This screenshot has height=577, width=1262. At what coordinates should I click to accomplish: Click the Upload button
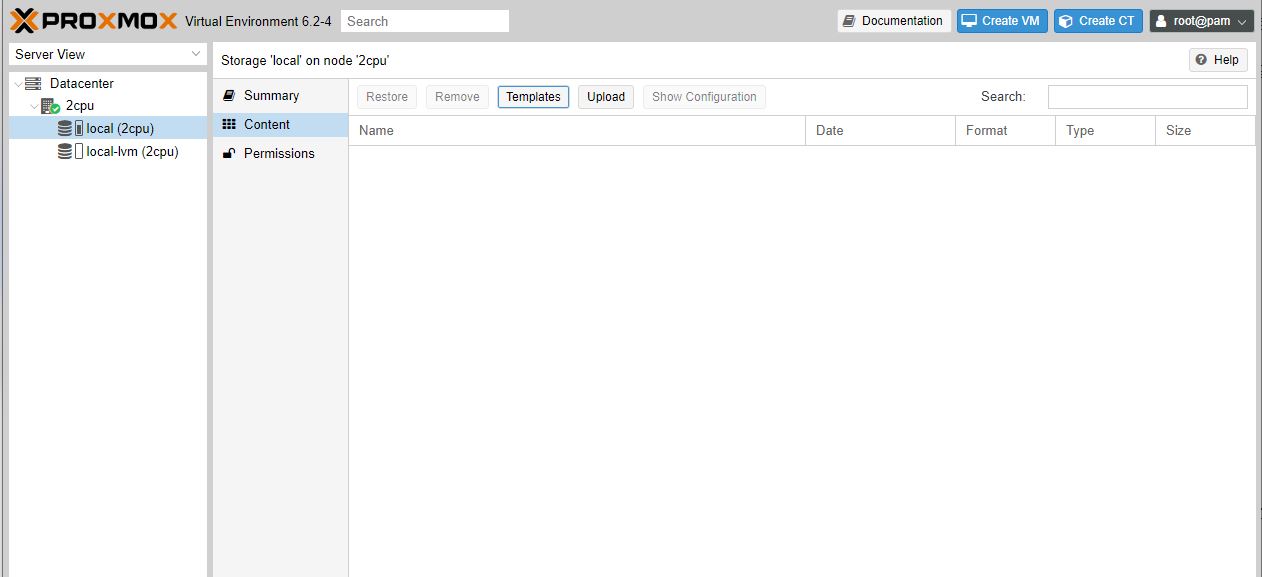click(606, 97)
